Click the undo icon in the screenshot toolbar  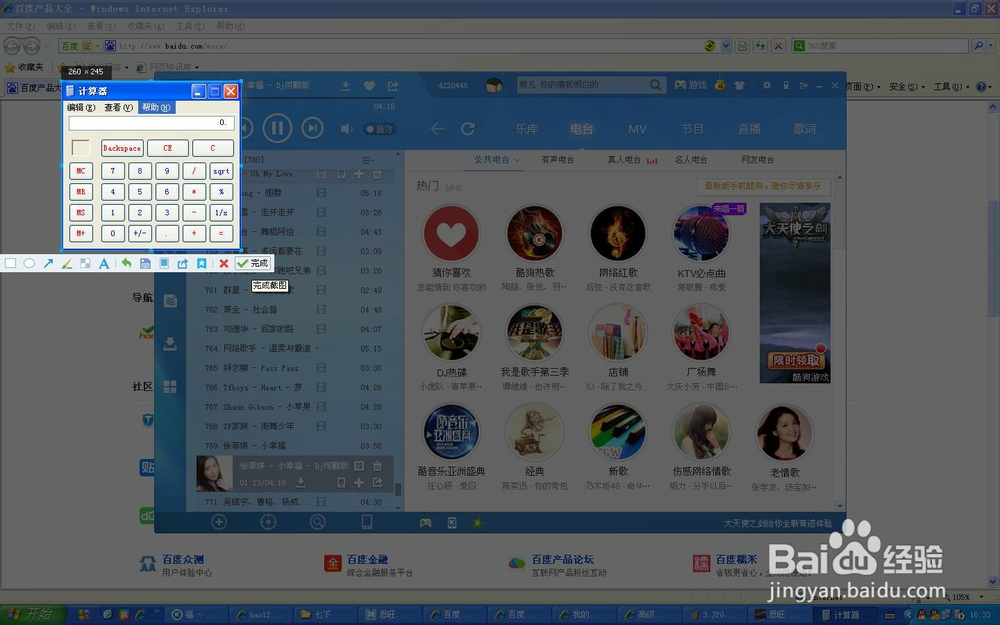(x=126, y=263)
